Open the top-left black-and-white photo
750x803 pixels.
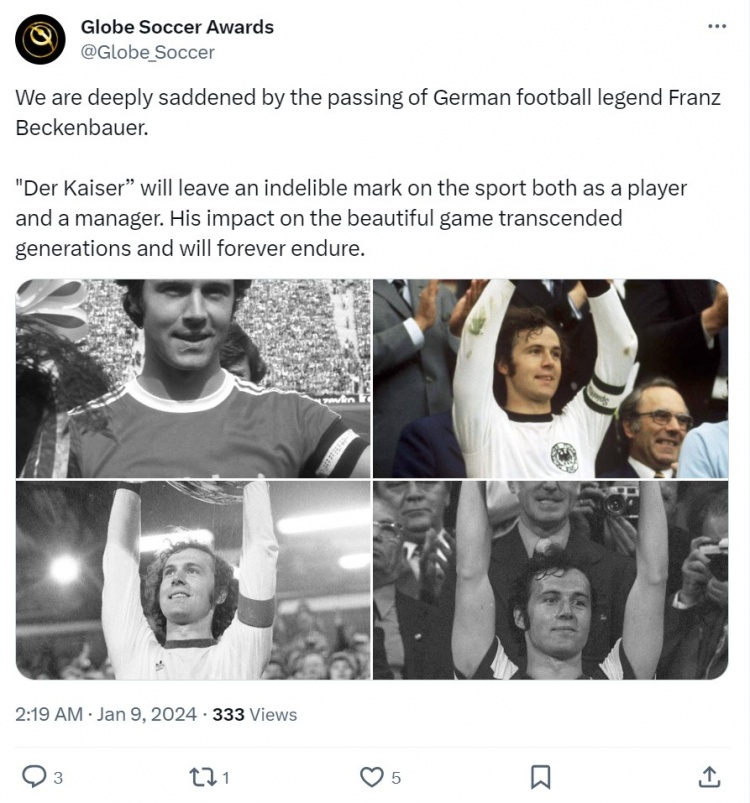[193, 378]
